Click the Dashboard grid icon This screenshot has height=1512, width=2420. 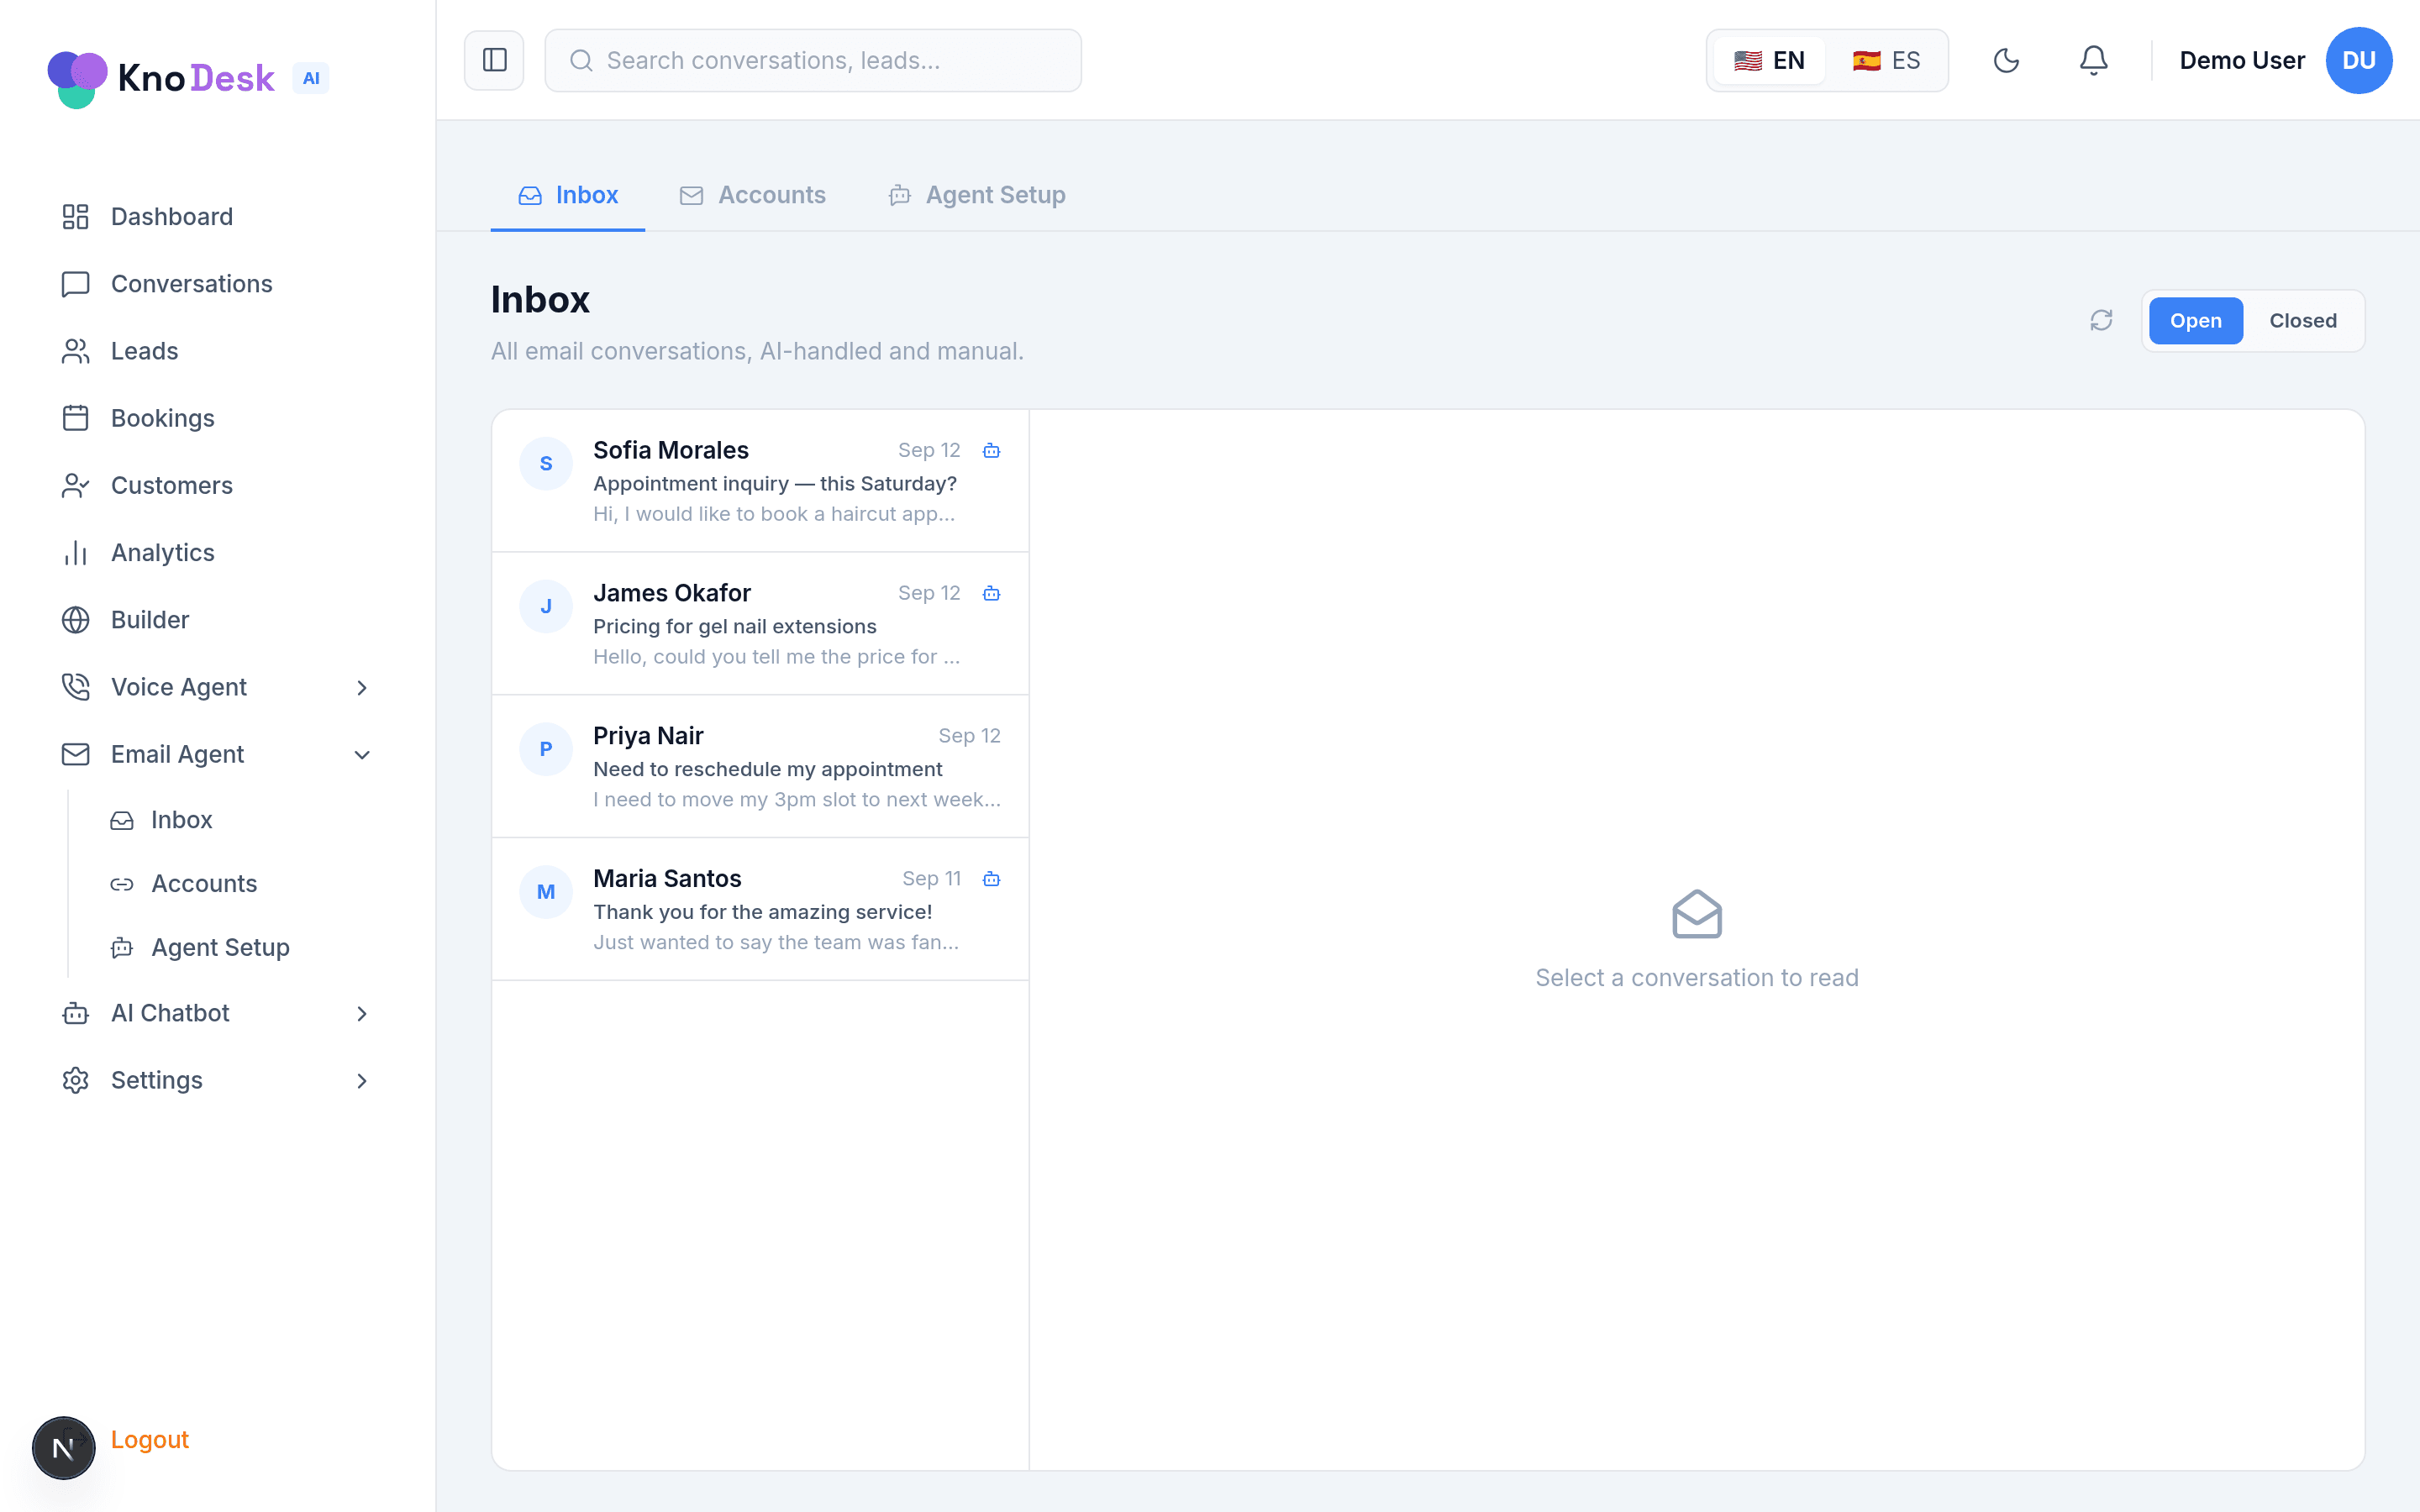[76, 217]
